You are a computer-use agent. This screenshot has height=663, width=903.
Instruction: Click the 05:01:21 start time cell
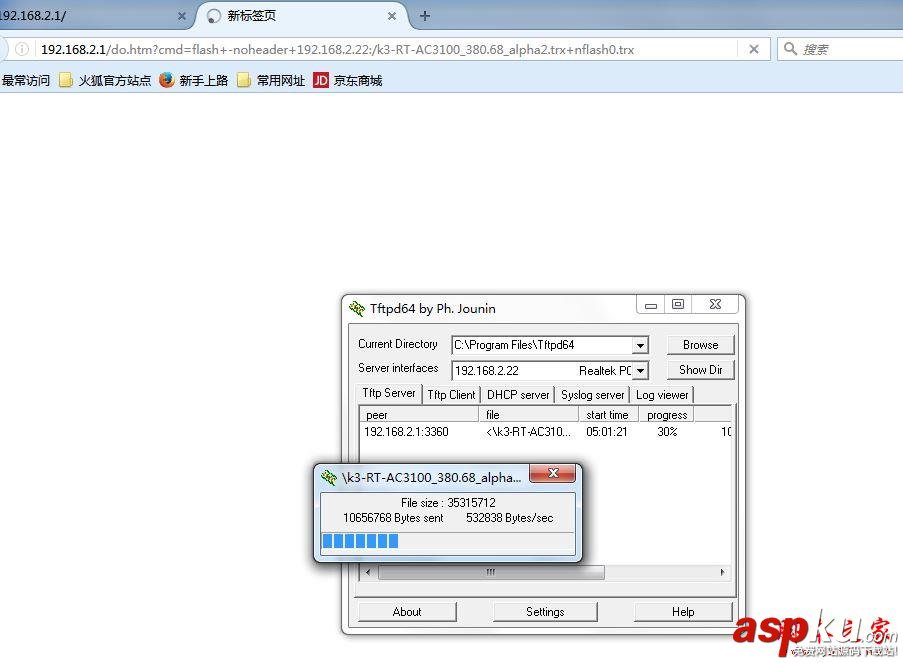(607, 431)
